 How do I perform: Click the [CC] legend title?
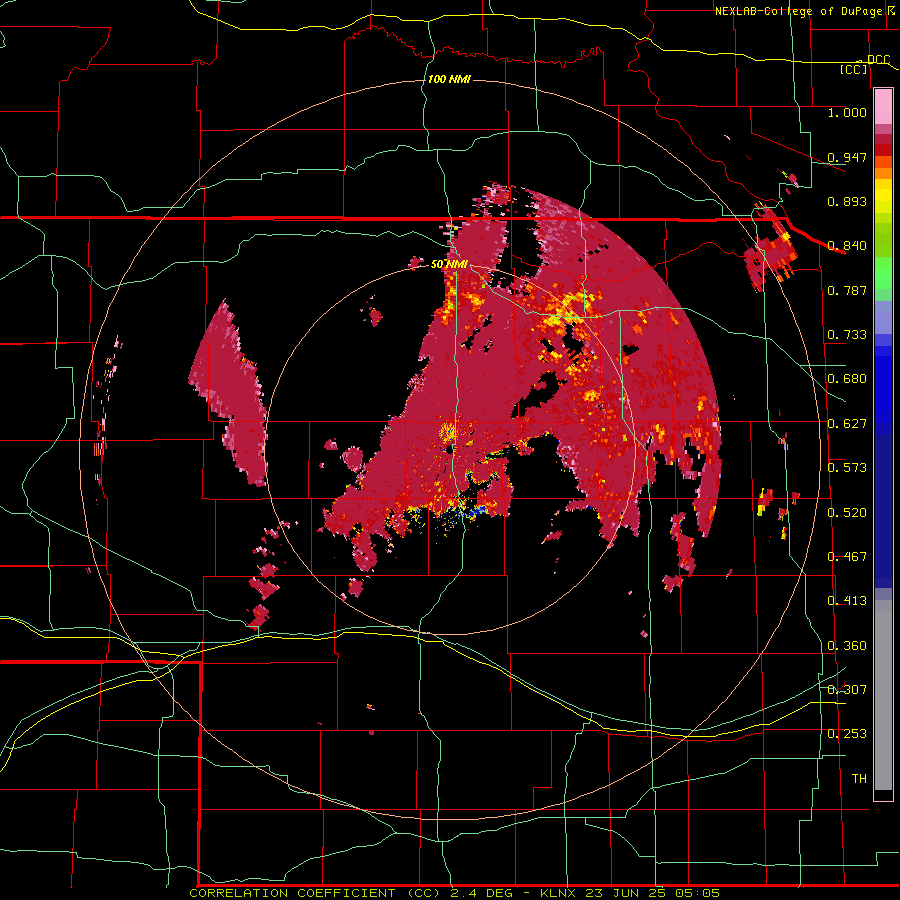(854, 69)
